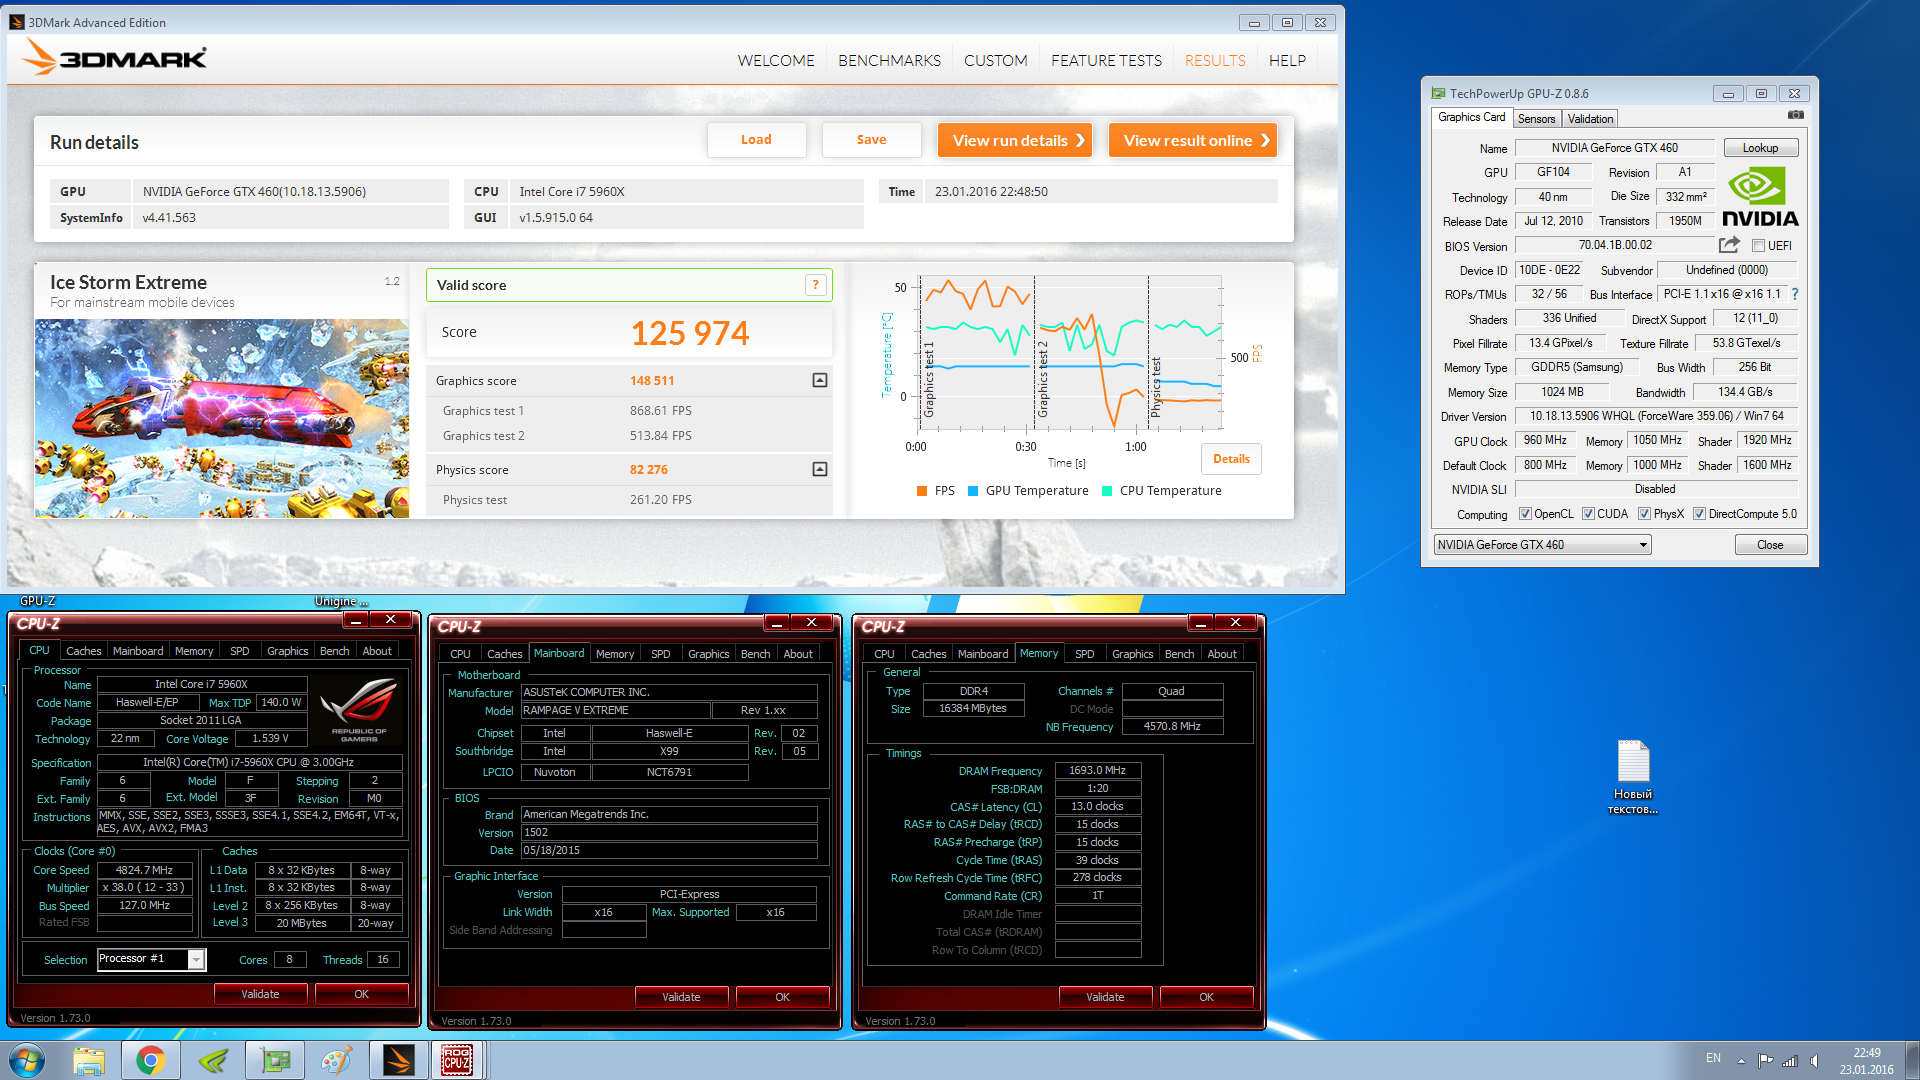Click Show desktop strip at taskbar end
1920x1080 pixels.
(x=1912, y=1060)
